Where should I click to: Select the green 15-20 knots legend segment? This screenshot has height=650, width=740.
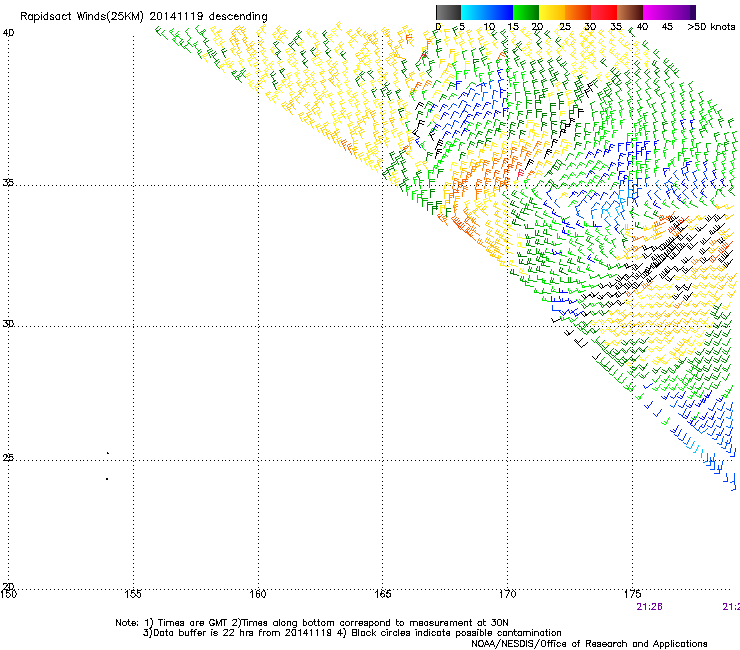[526, 12]
